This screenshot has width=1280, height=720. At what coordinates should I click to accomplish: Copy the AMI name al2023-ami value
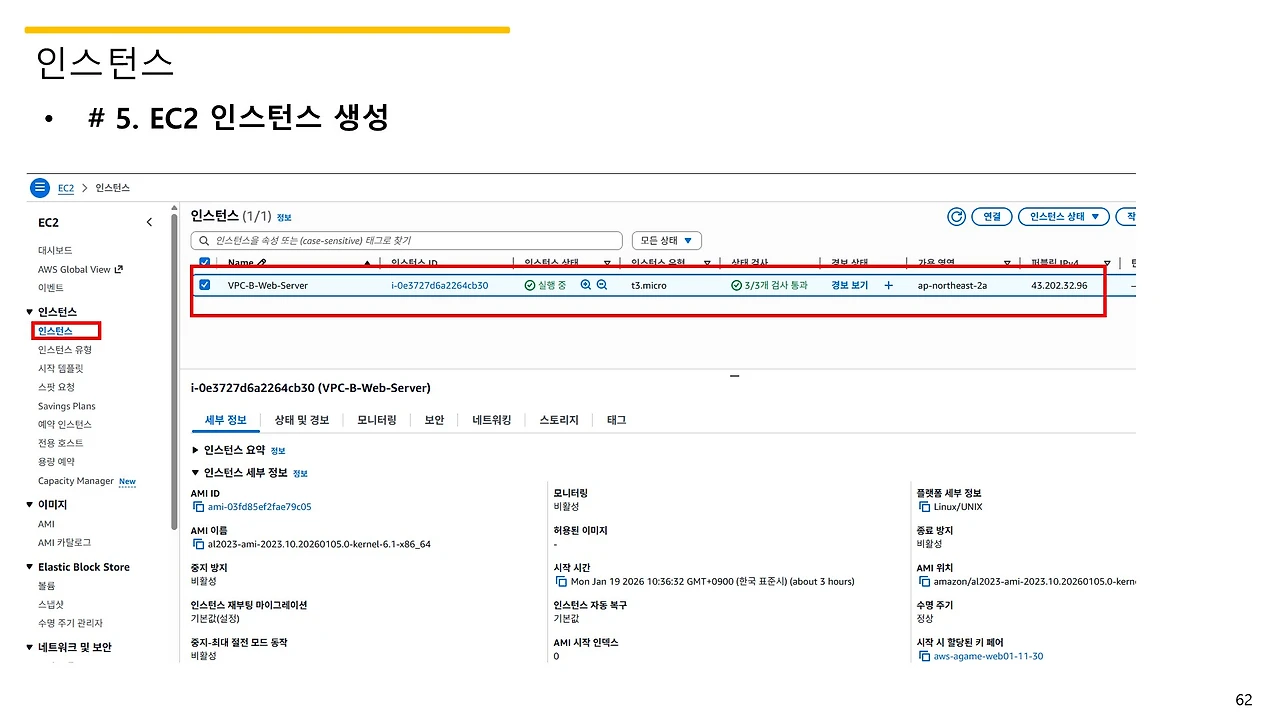click(198, 544)
